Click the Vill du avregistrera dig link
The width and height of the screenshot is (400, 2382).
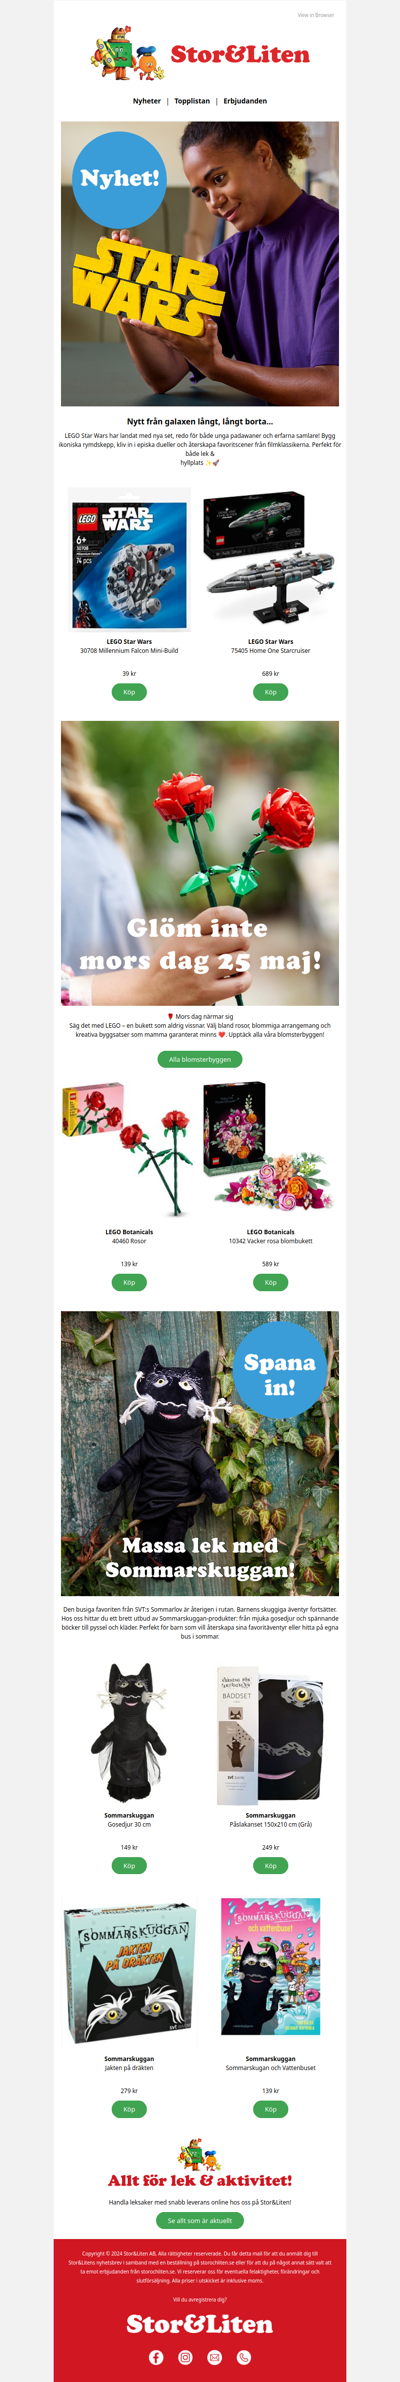point(200,2299)
